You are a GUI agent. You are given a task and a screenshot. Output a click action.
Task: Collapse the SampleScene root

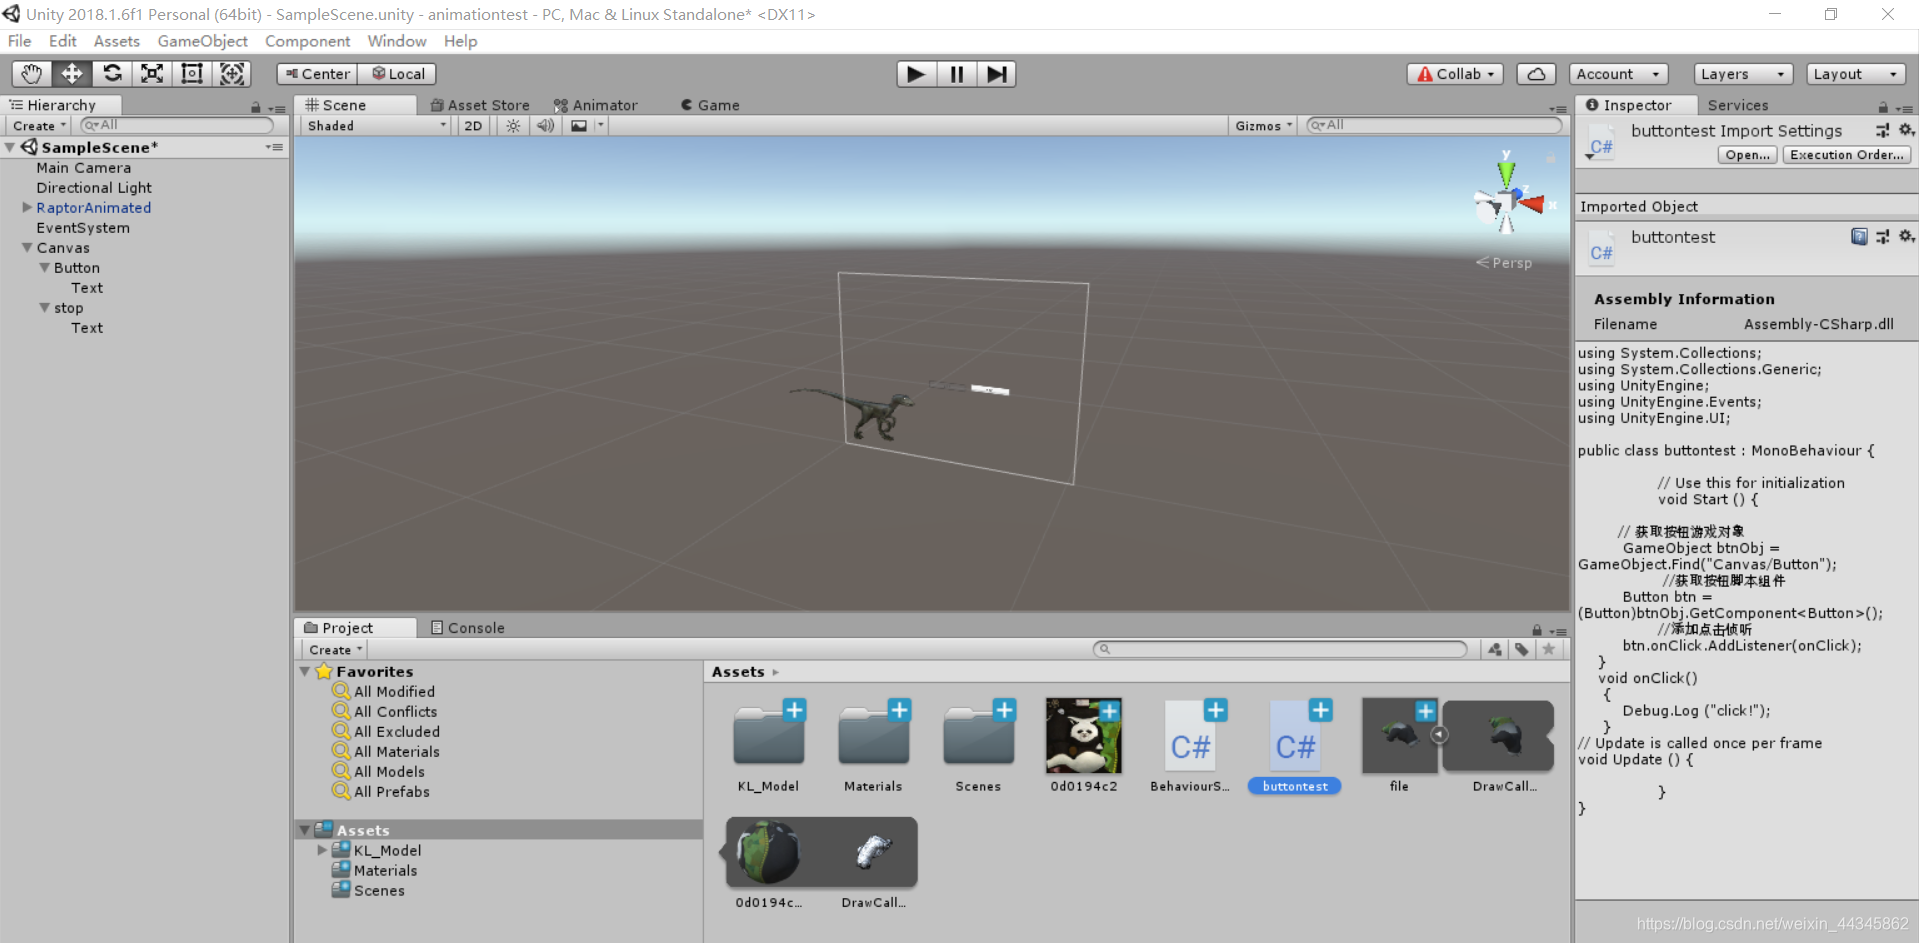(x=10, y=147)
